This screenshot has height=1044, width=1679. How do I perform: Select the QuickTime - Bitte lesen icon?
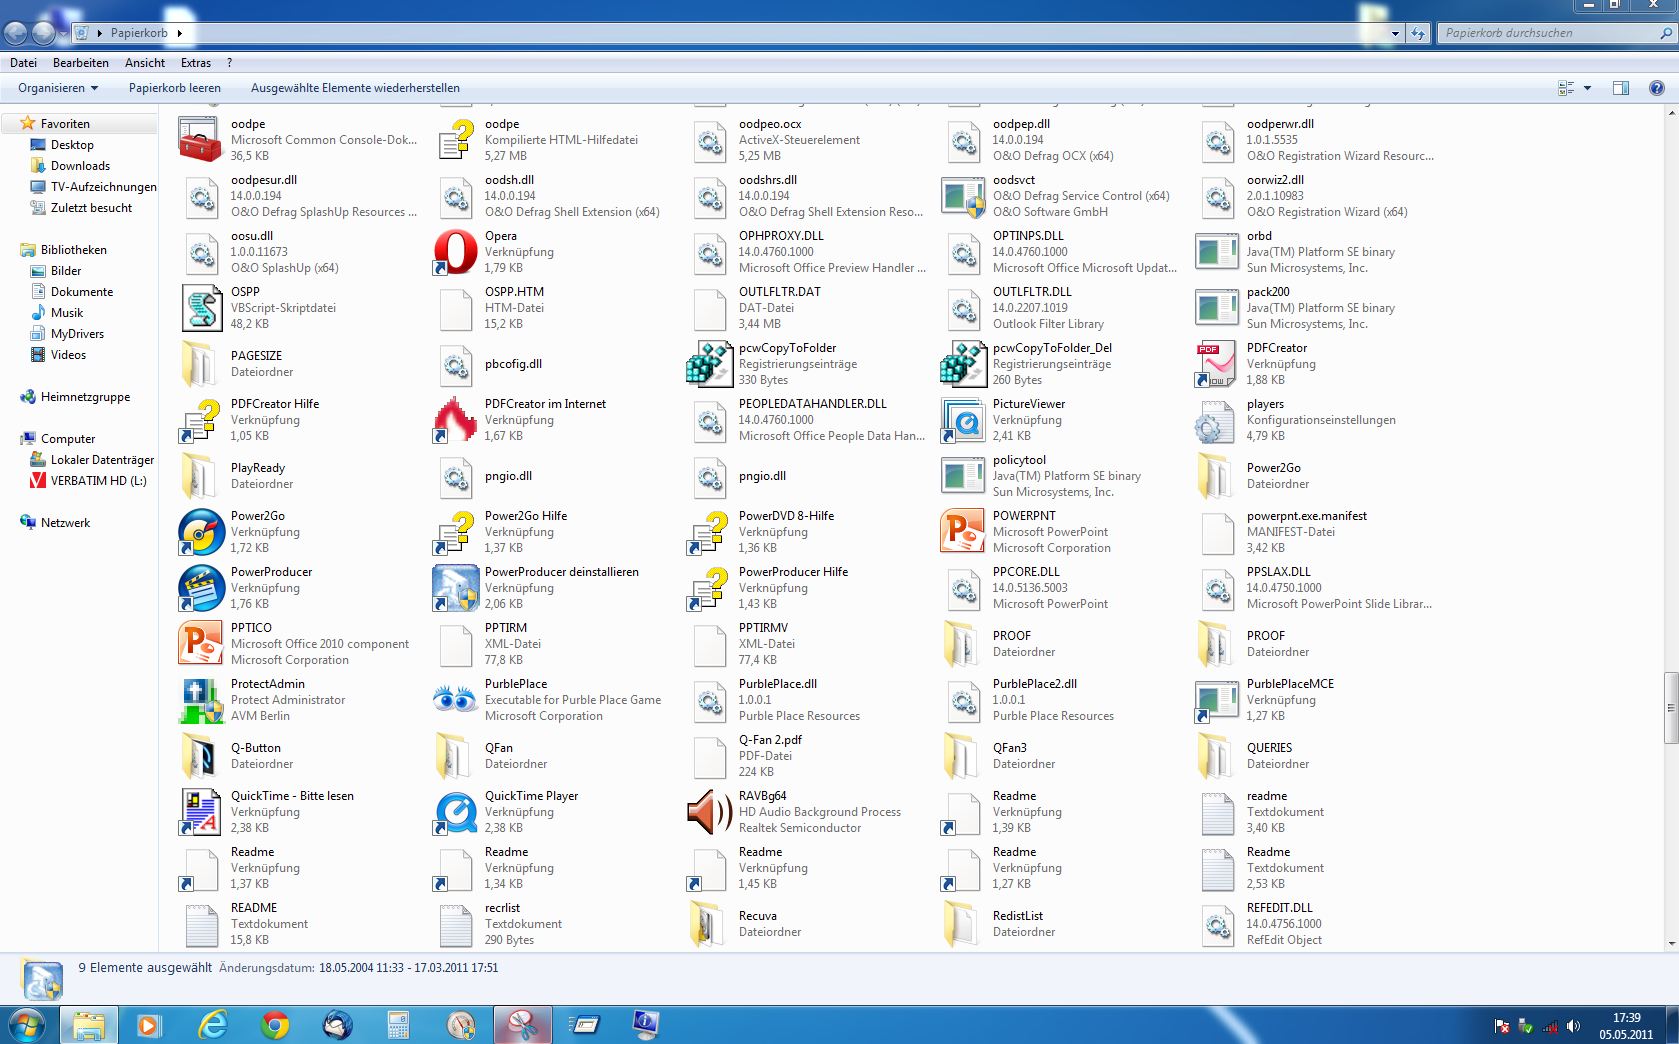pos(202,812)
